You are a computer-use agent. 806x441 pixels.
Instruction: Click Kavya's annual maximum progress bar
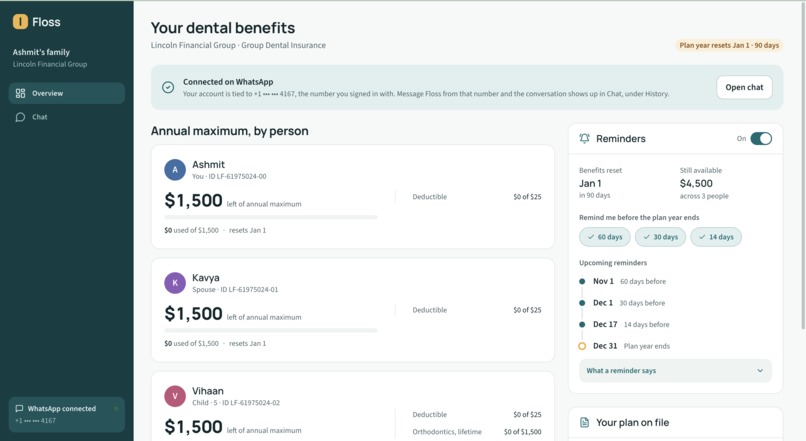point(271,330)
